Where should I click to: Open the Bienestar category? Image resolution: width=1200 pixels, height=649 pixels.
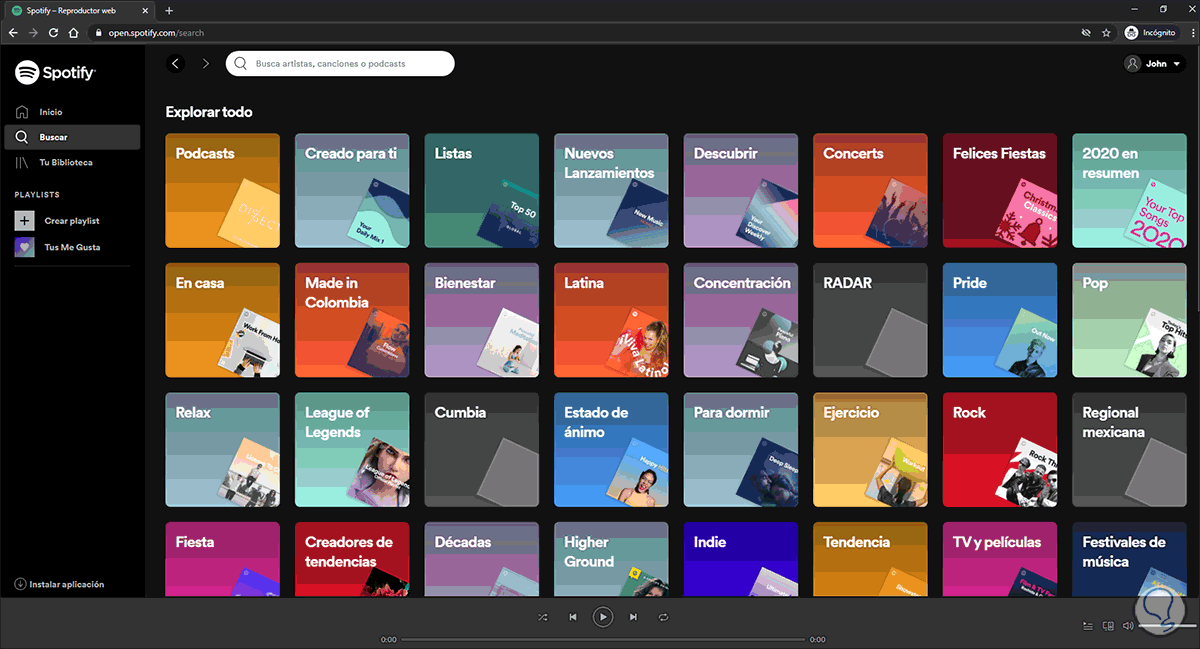point(482,320)
